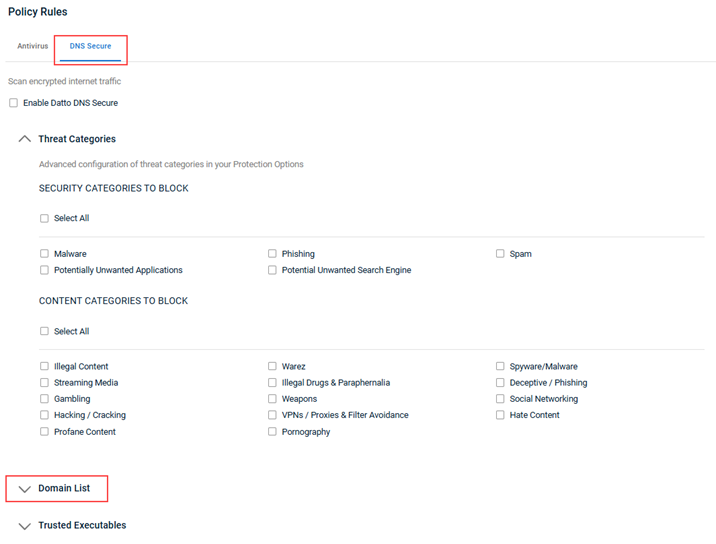Image resolution: width=716 pixels, height=544 pixels.
Task: Switch to the Antivirus tab
Action: click(x=32, y=46)
